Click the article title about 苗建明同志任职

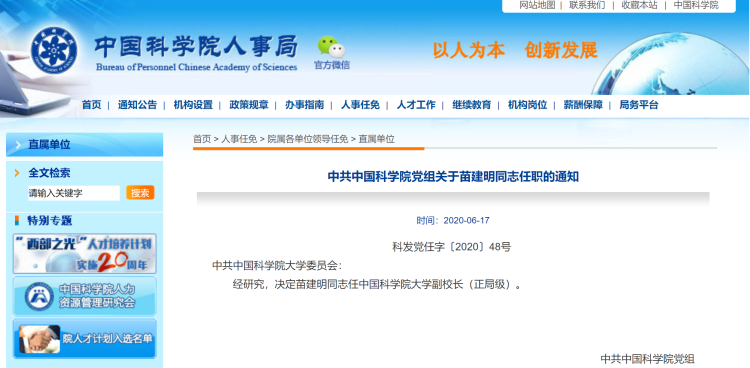(453, 177)
